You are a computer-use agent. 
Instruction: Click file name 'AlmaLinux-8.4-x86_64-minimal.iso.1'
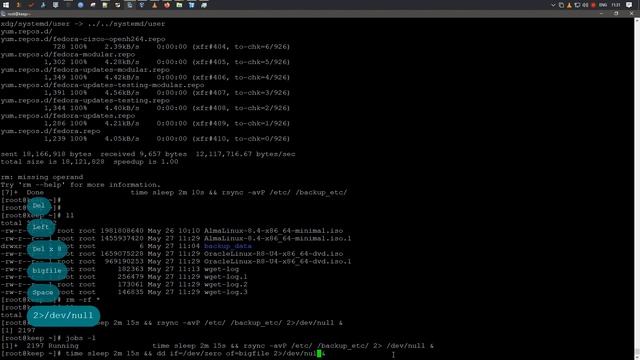coord(278,238)
